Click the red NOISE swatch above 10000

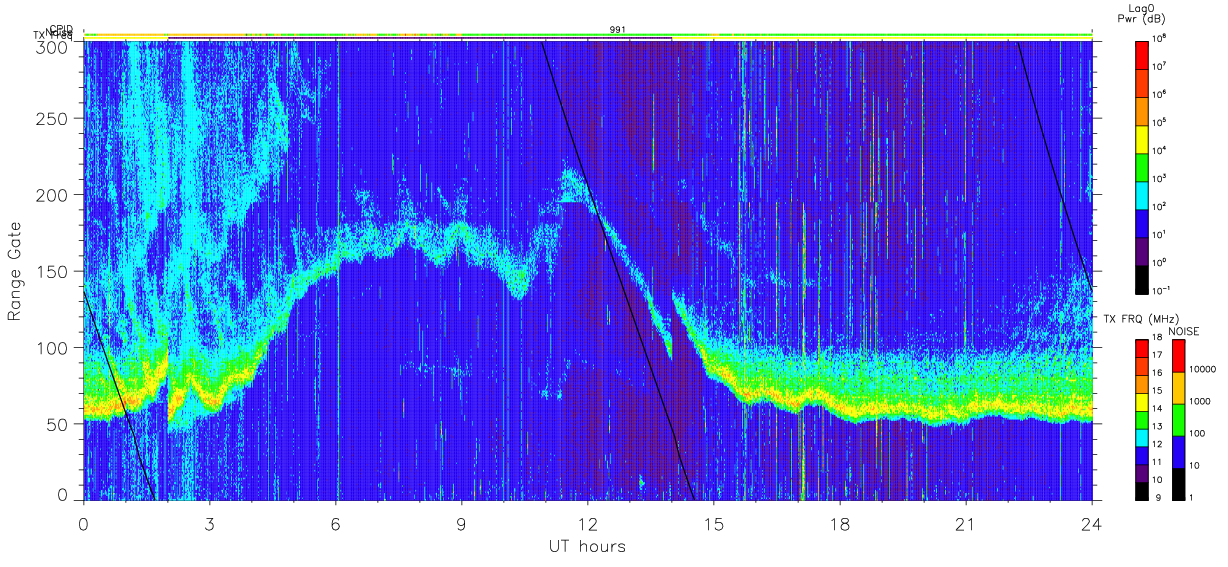click(x=1180, y=355)
